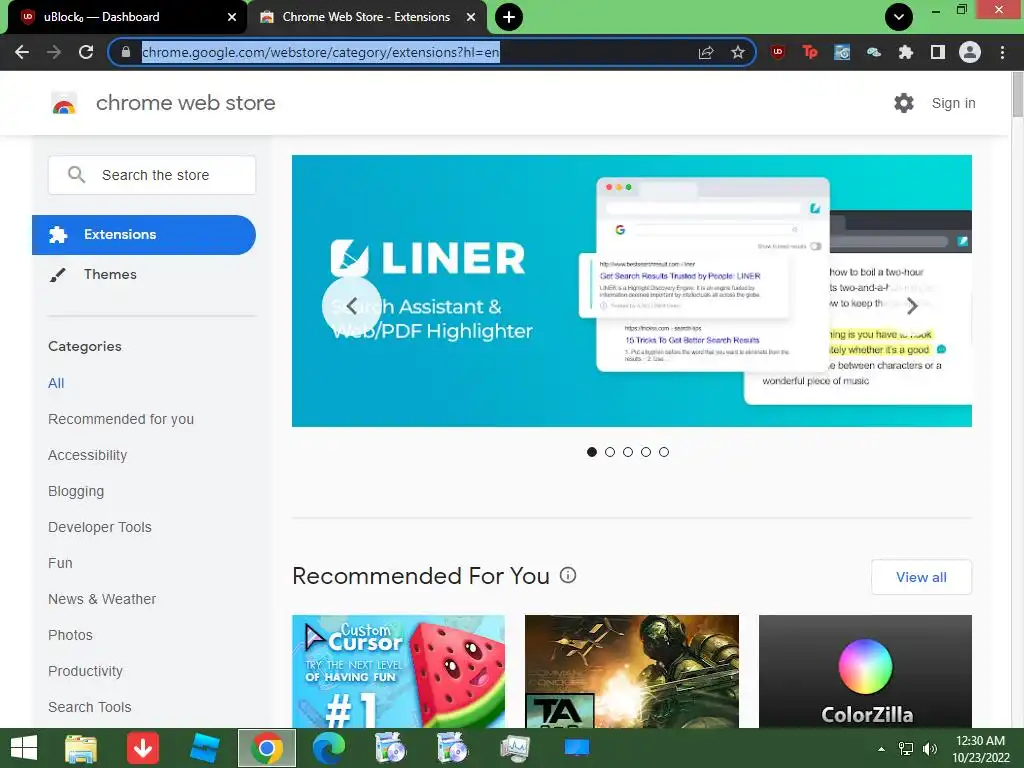
Task: Open the LINER banner
Action: tap(632, 291)
